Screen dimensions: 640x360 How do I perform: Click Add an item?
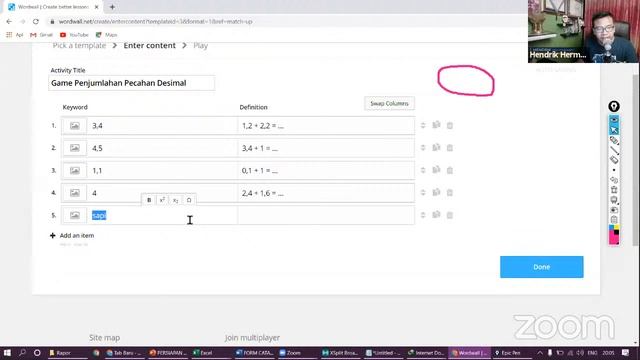pos(72,236)
